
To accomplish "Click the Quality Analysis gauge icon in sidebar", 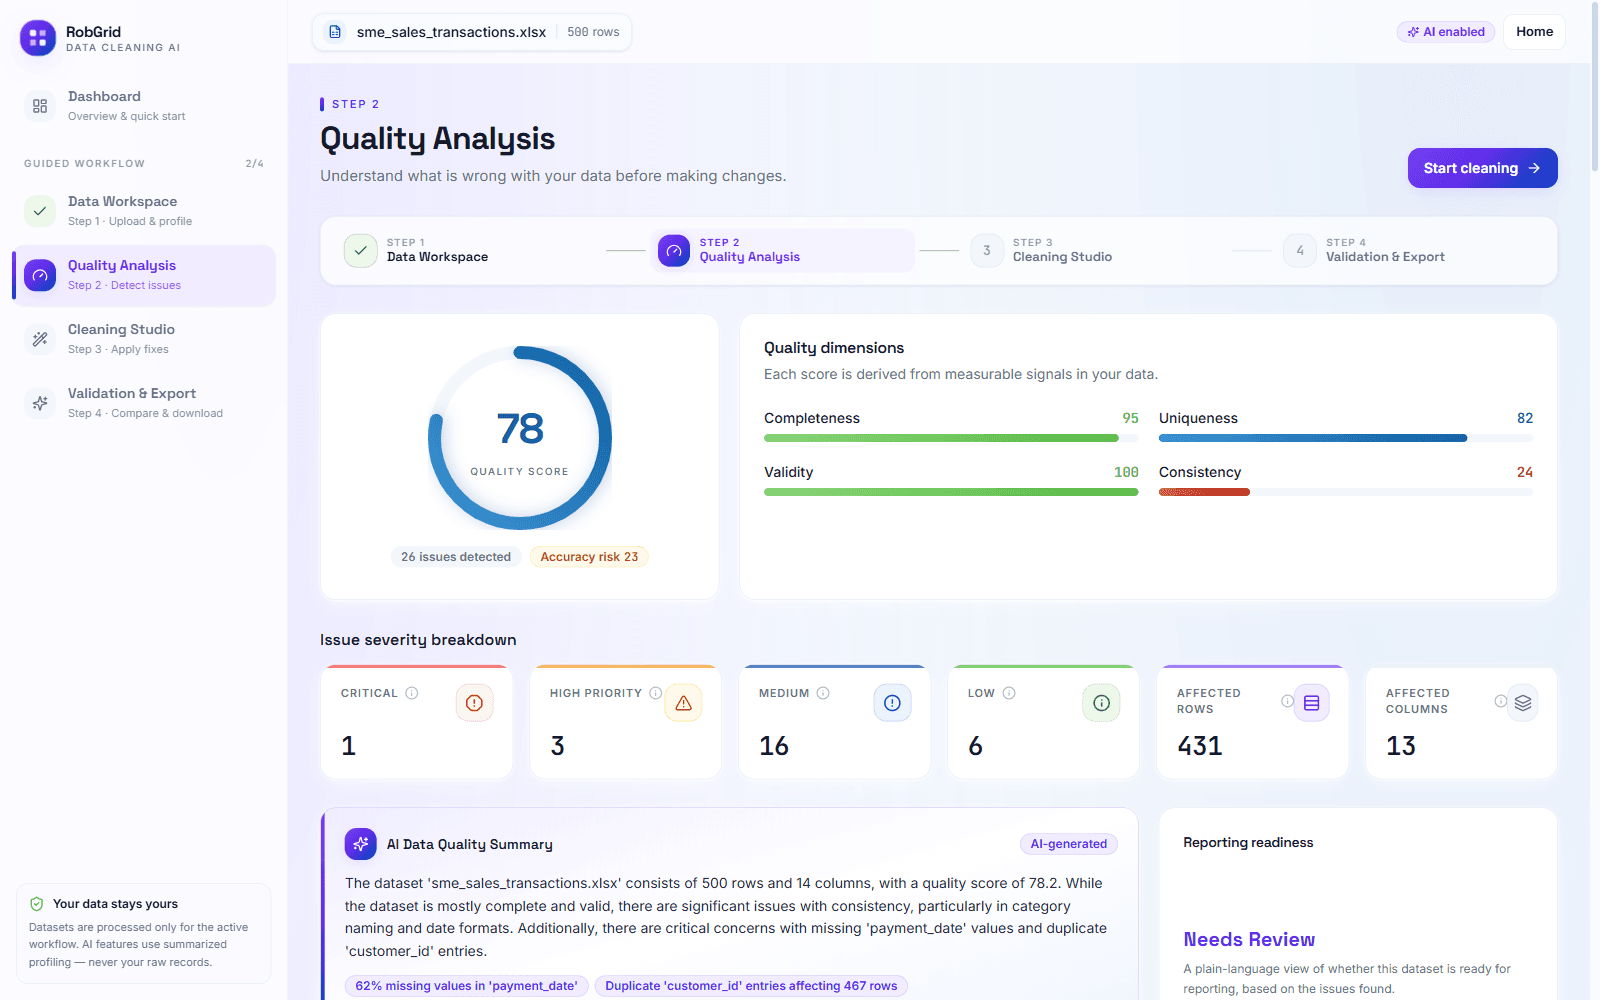I will [40, 275].
